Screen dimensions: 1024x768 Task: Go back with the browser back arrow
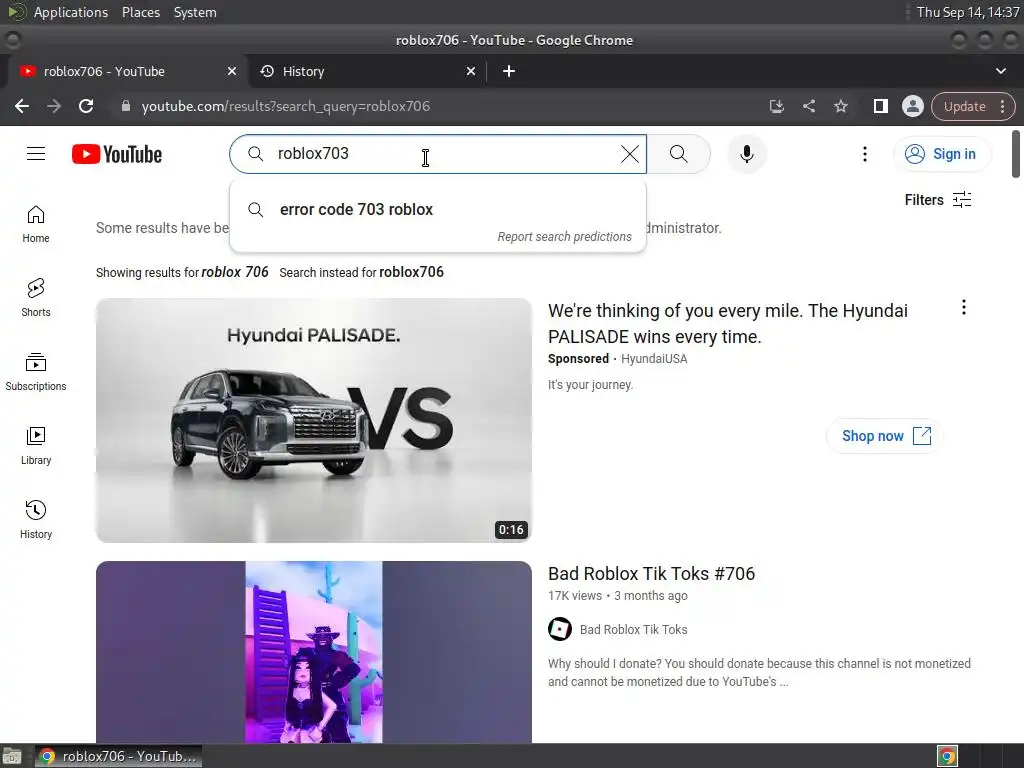tap(22, 106)
